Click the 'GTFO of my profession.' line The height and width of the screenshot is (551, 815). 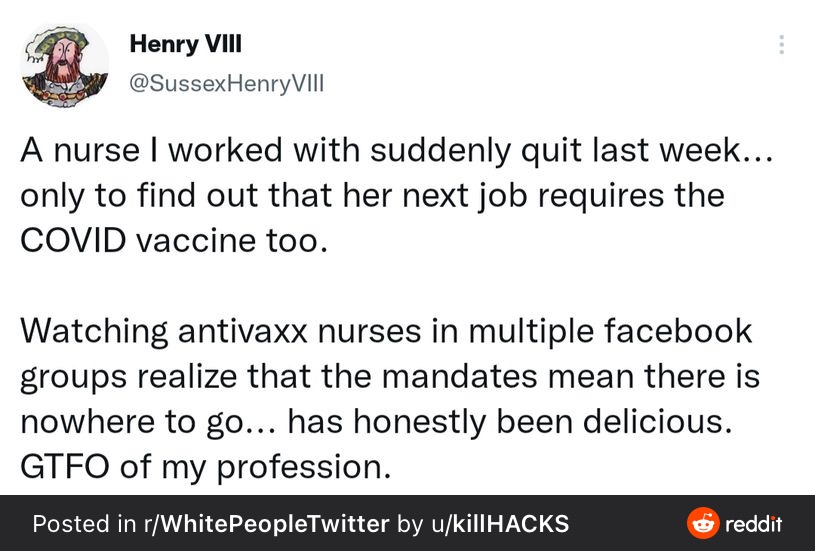[x=205, y=467]
